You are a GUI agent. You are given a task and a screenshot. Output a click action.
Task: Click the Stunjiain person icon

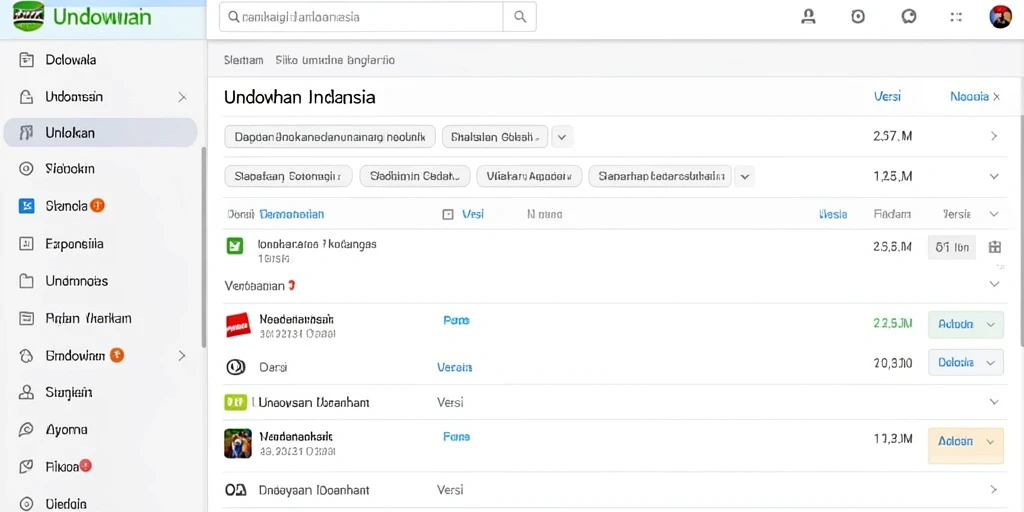tap(26, 392)
